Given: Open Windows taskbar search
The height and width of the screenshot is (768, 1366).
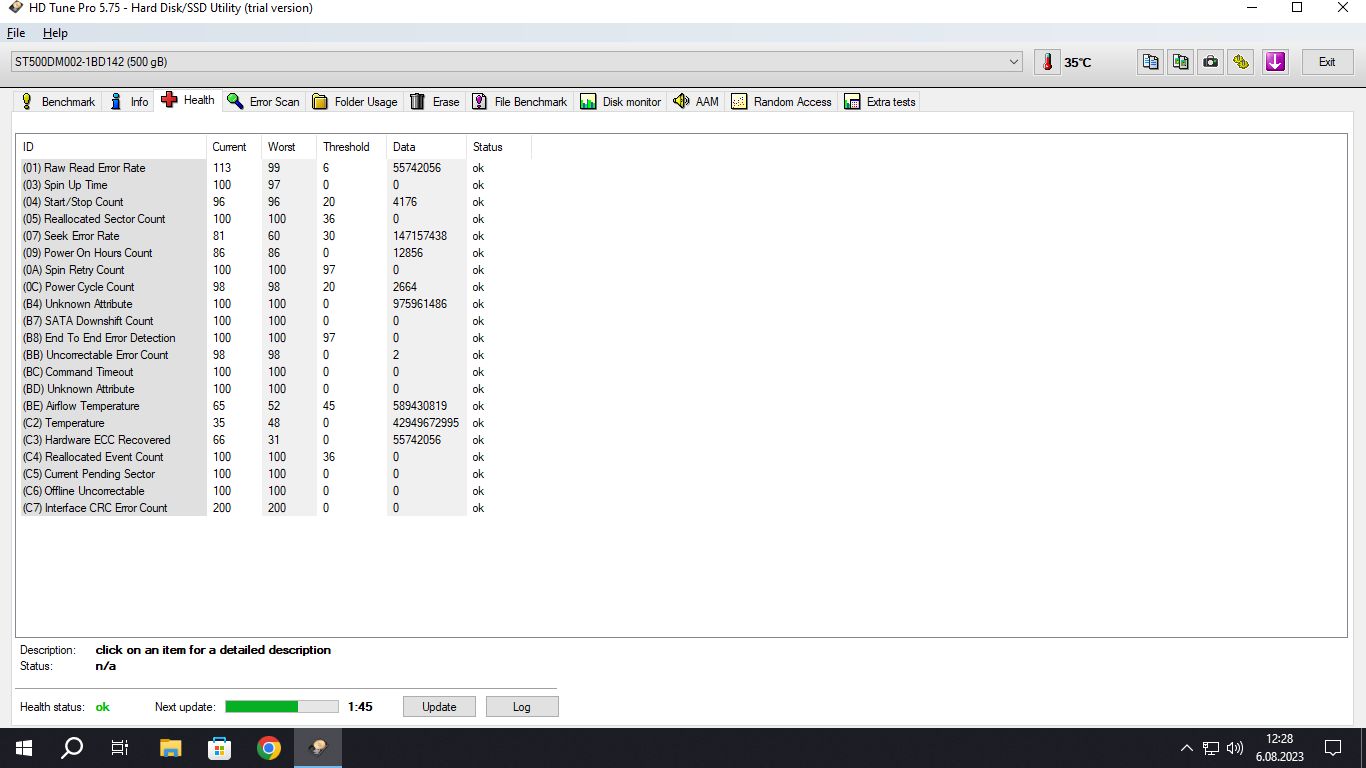Looking at the screenshot, I should click(72, 748).
